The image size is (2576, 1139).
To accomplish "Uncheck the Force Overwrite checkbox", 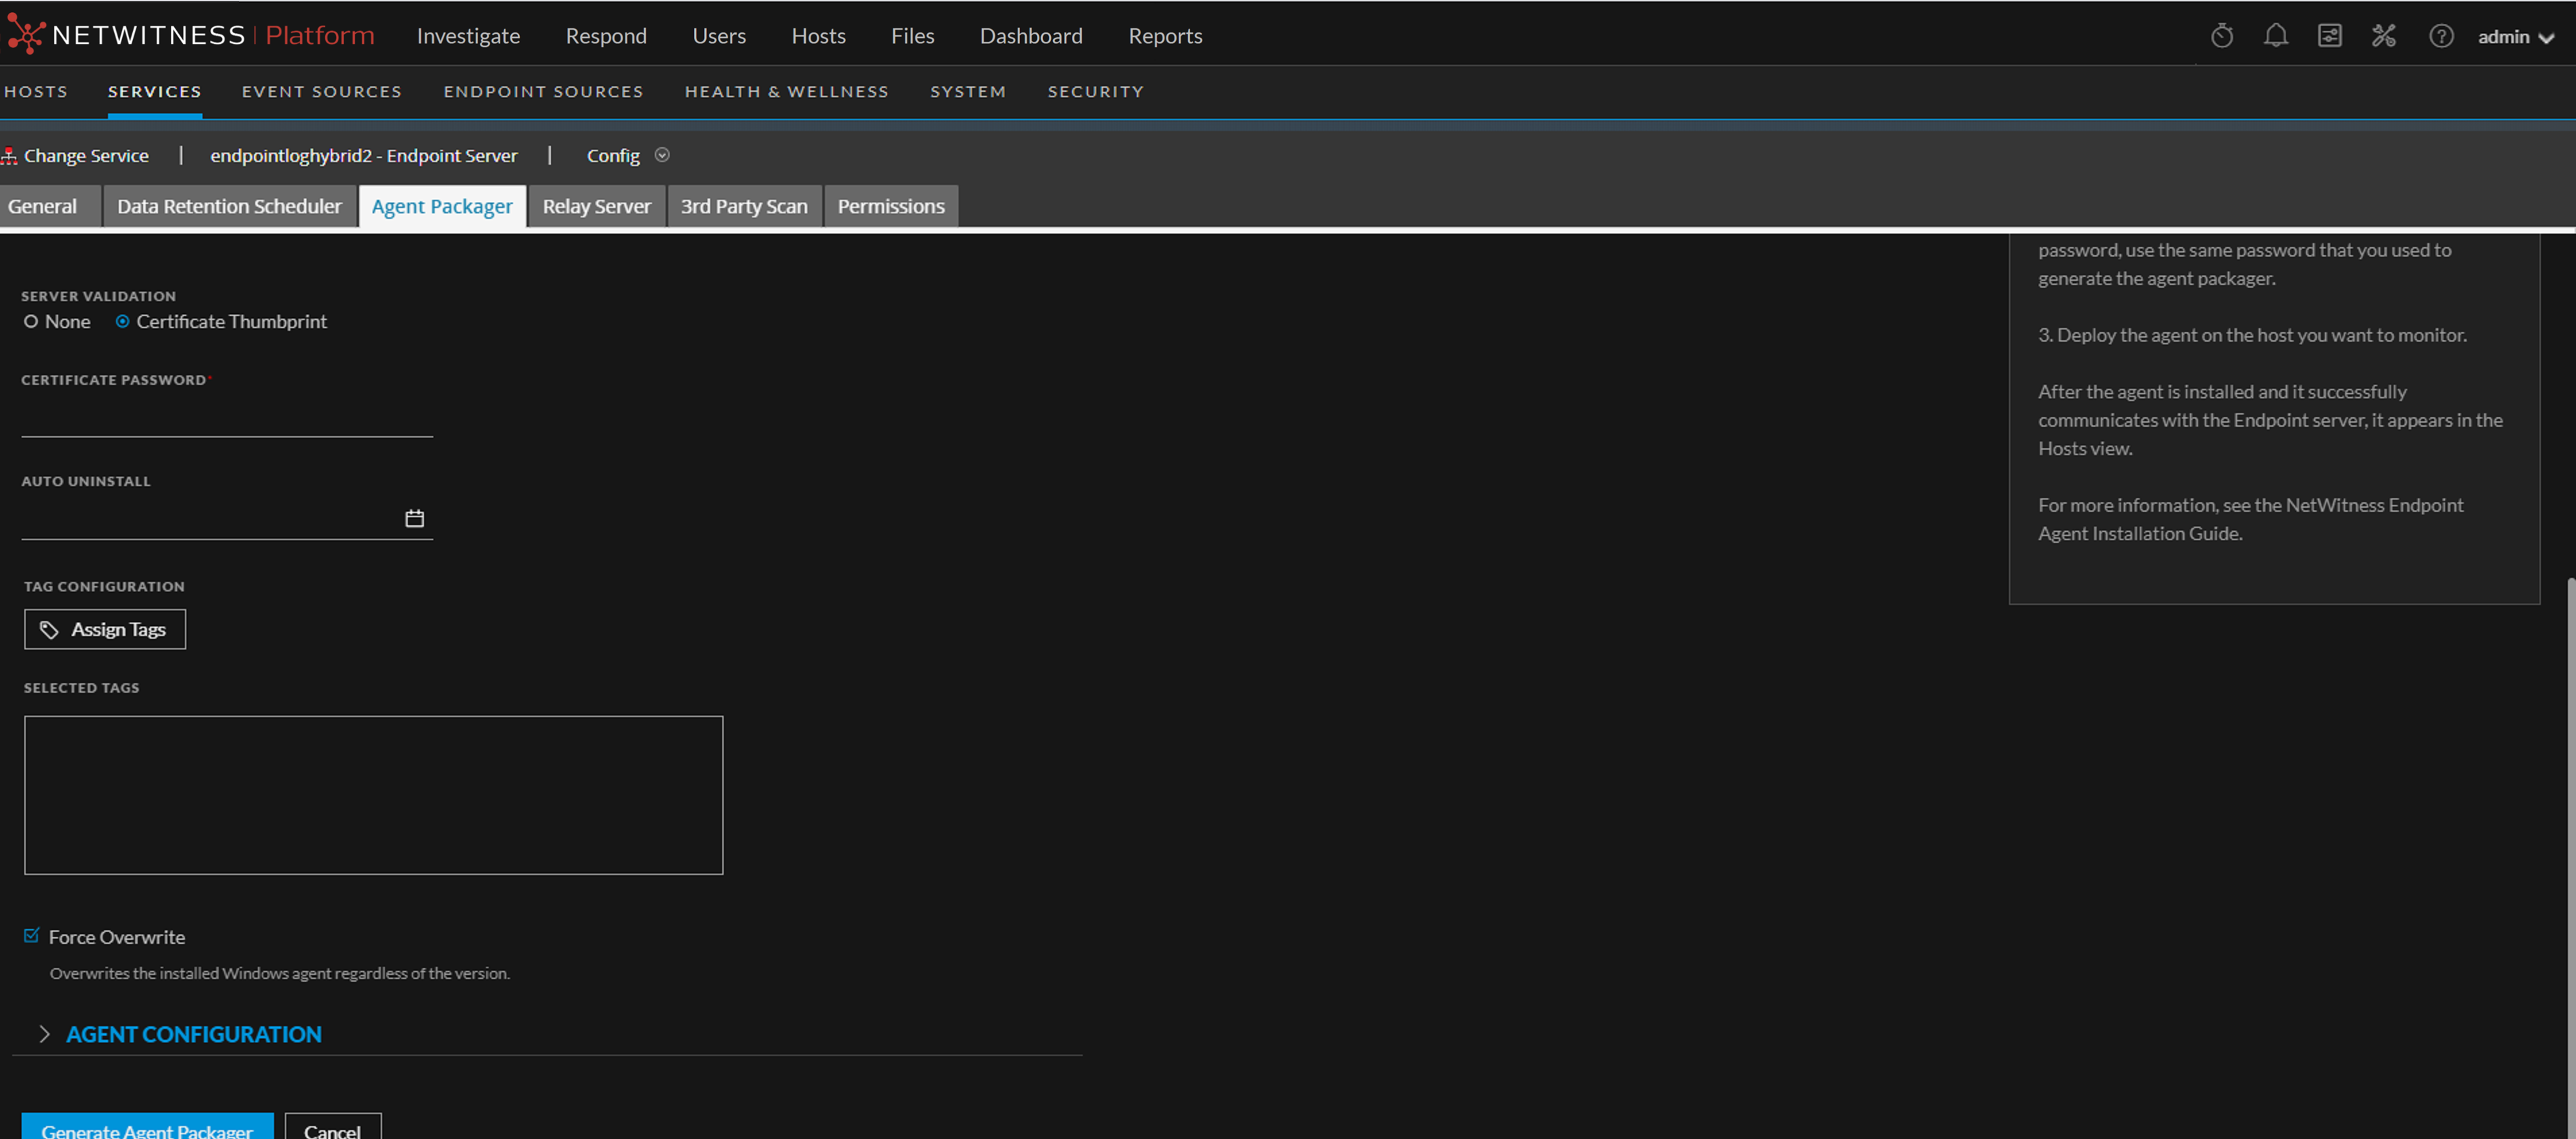I will 31,935.
